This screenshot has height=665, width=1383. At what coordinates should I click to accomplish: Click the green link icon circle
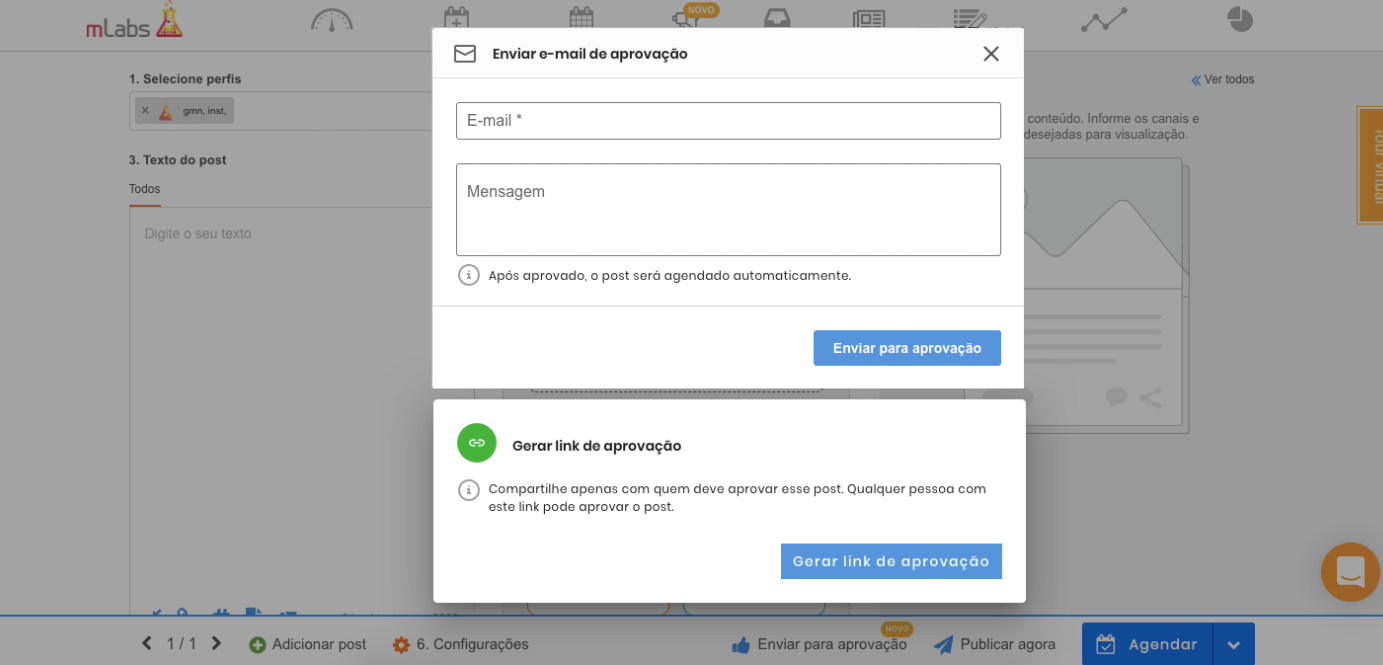click(x=477, y=443)
